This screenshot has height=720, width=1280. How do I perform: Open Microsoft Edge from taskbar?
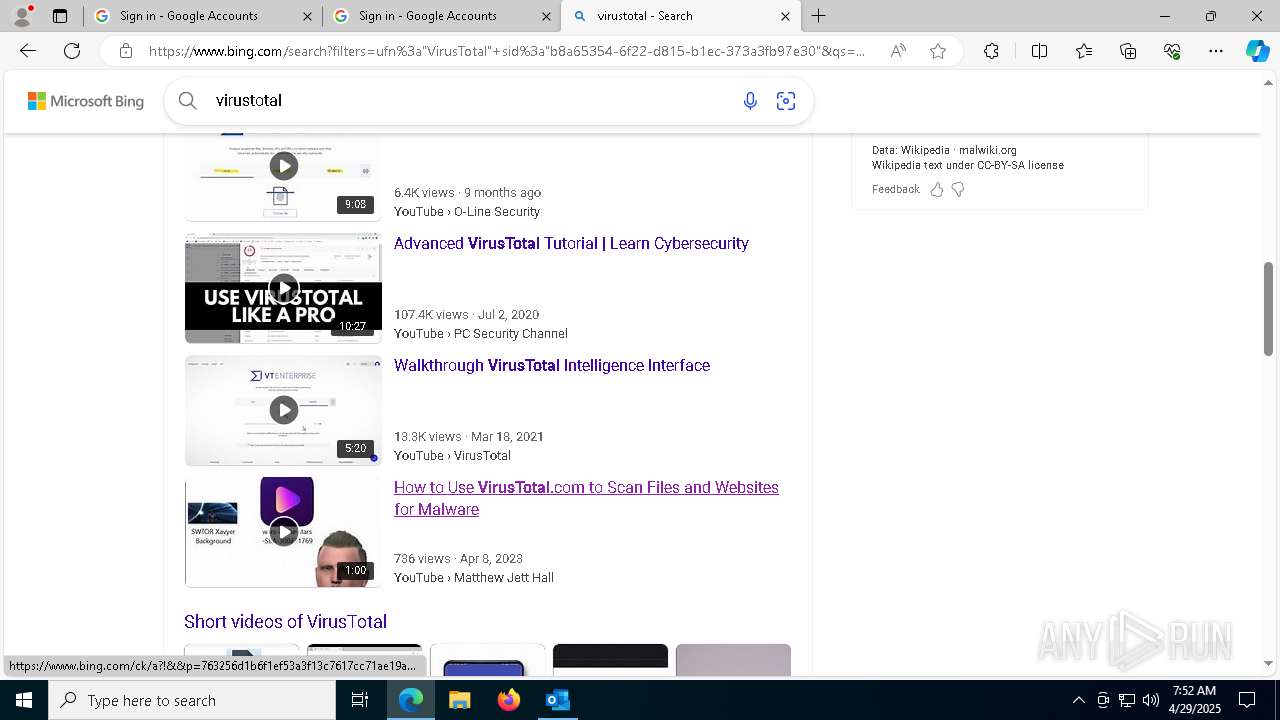coord(411,700)
